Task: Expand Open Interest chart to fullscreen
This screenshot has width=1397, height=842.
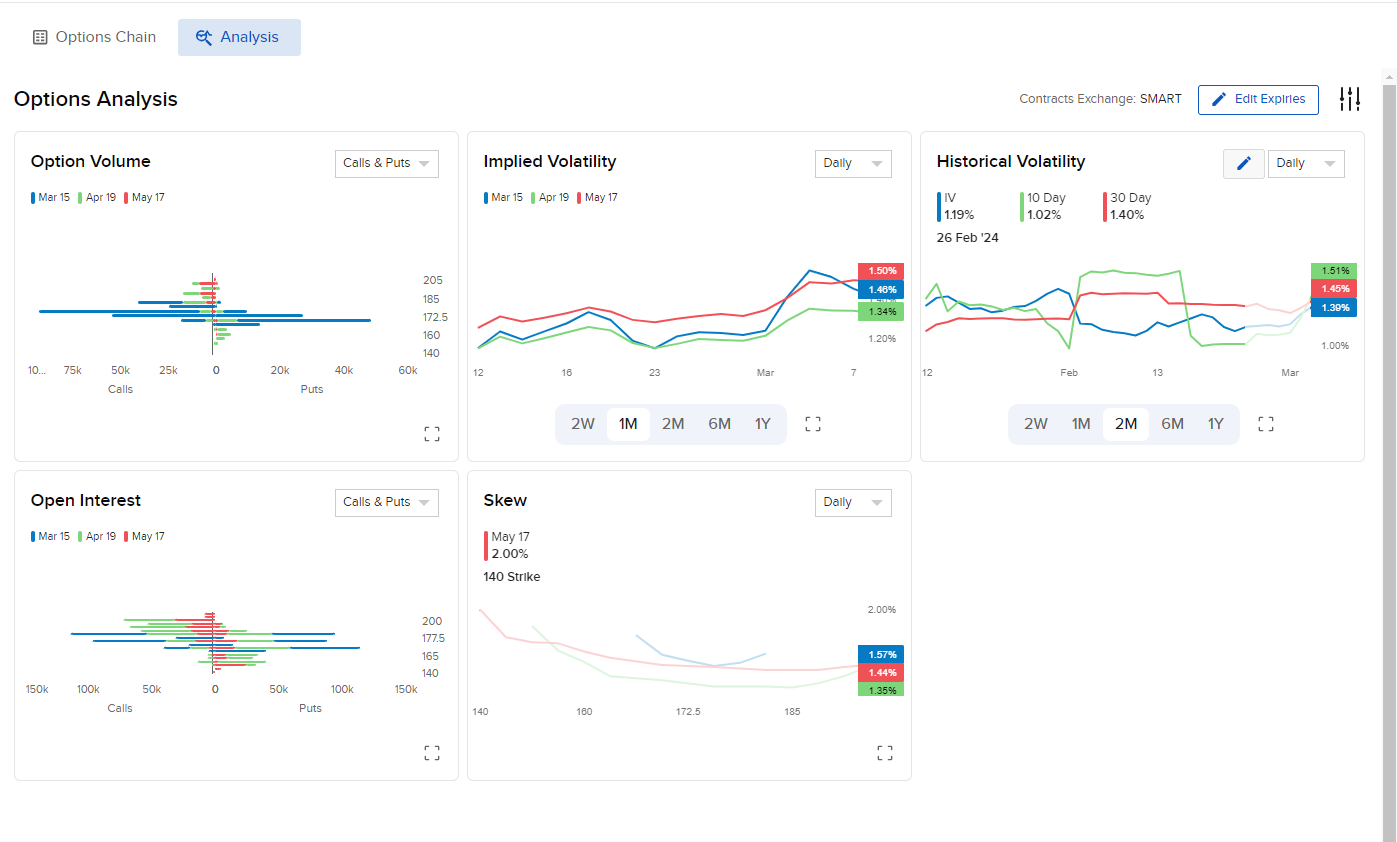Action: click(x=432, y=753)
